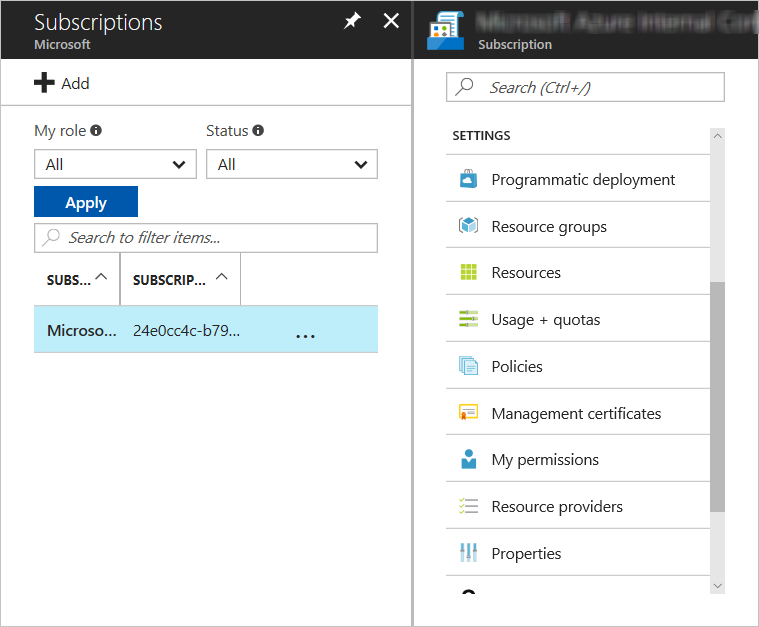
Task: Open Resources
Action: pyautogui.click(x=578, y=272)
